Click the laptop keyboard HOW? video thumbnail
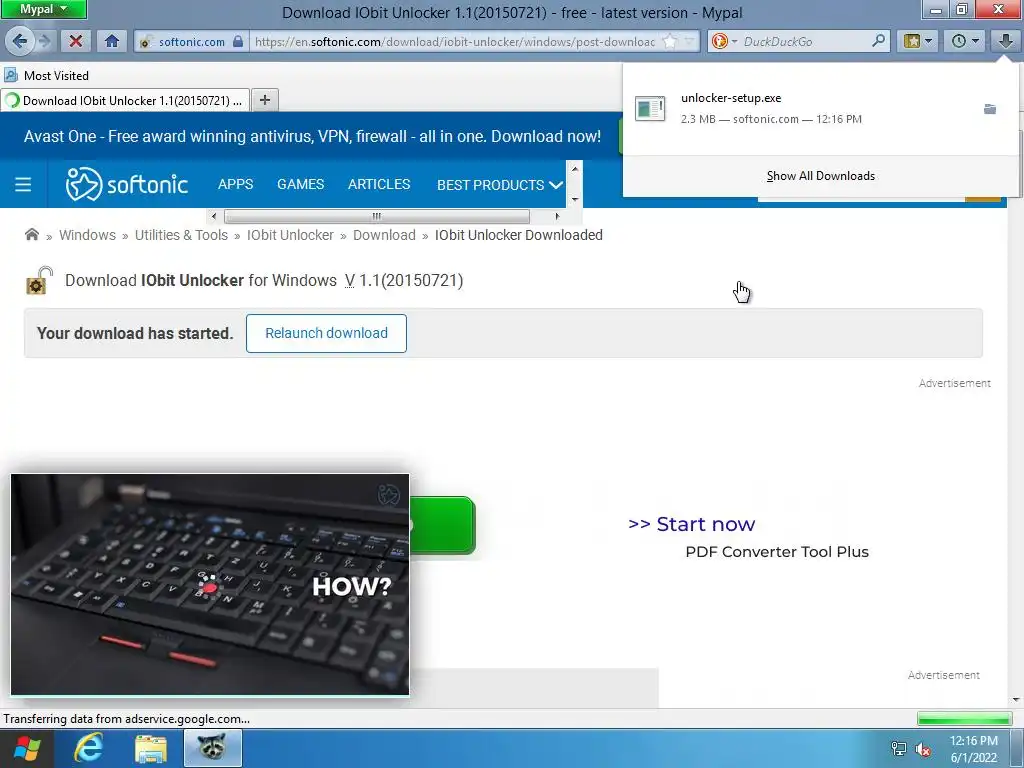The image size is (1024, 768). [x=210, y=584]
